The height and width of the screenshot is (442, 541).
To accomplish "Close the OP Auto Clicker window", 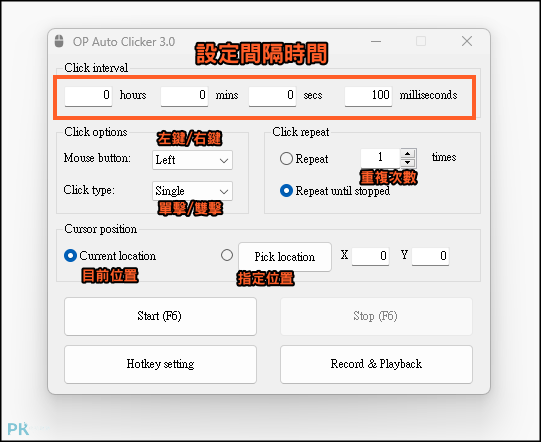I will 467,41.
